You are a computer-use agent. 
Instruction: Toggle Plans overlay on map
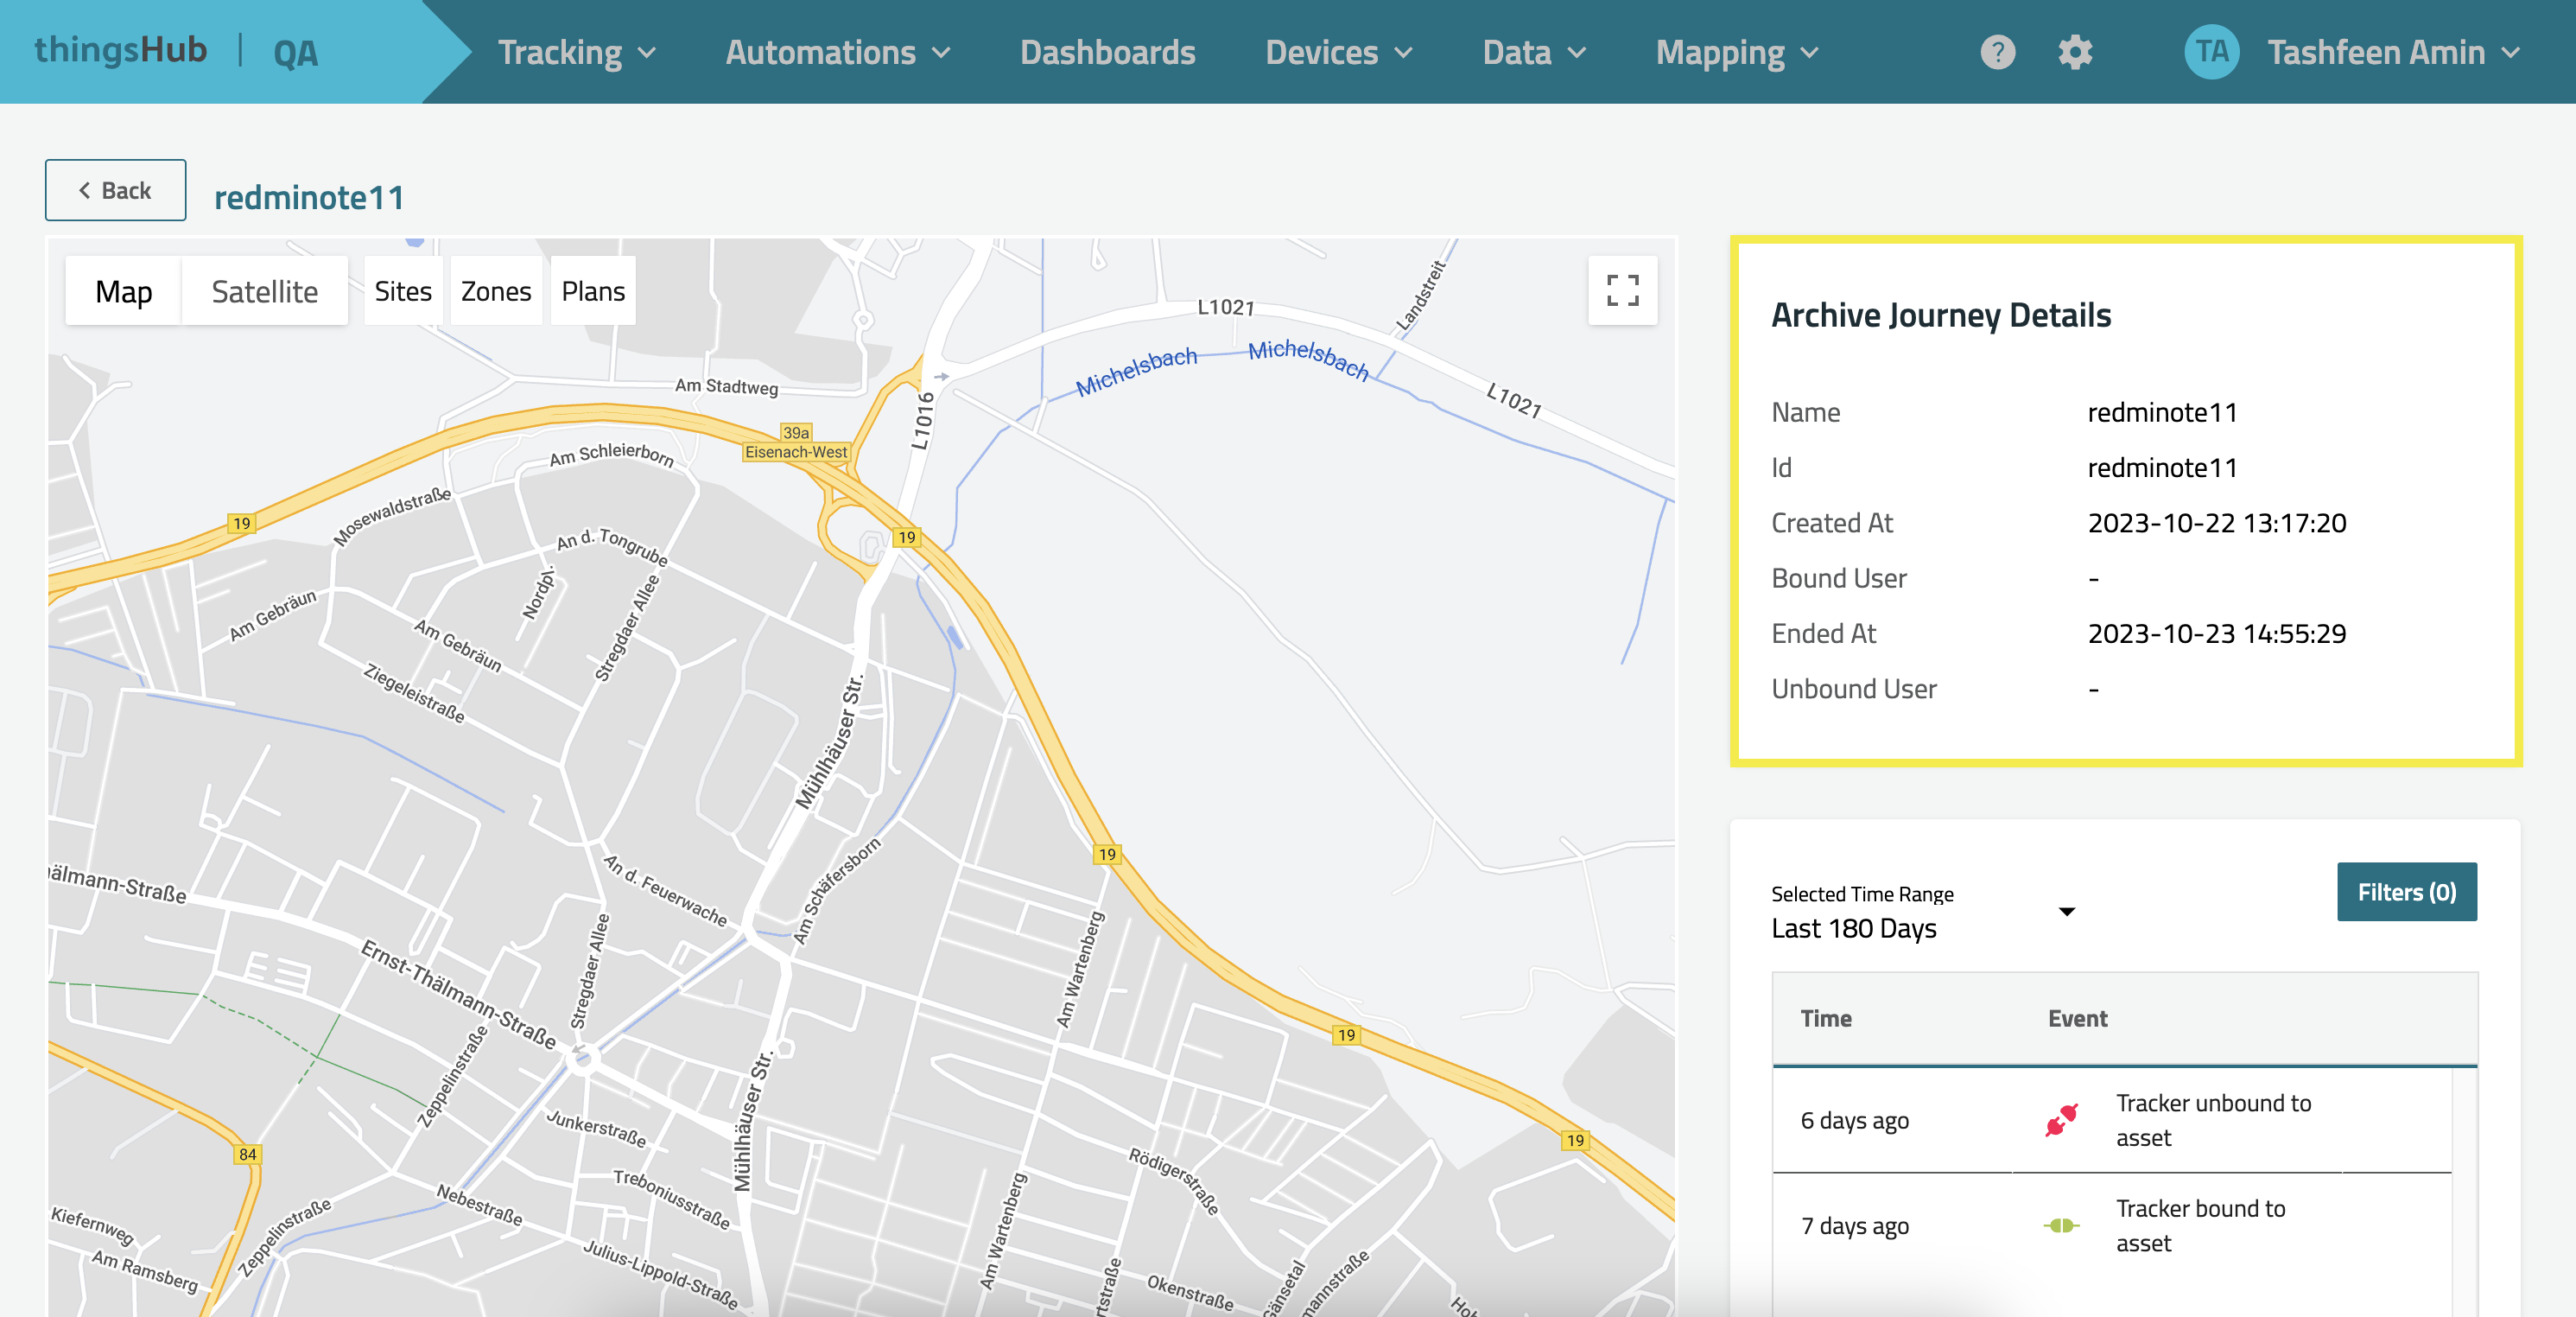pyautogui.click(x=593, y=291)
